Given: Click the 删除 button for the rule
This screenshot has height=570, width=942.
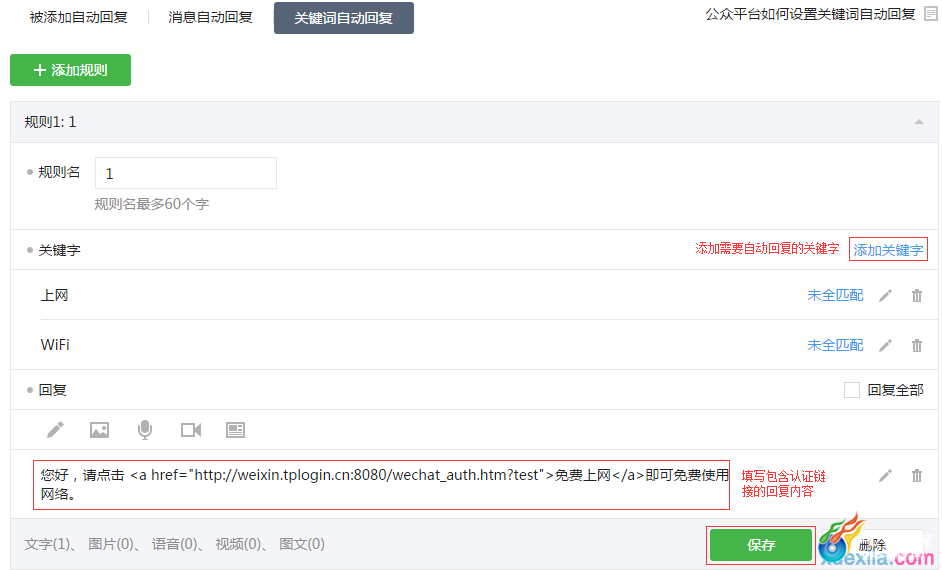Looking at the screenshot, I should (872, 545).
